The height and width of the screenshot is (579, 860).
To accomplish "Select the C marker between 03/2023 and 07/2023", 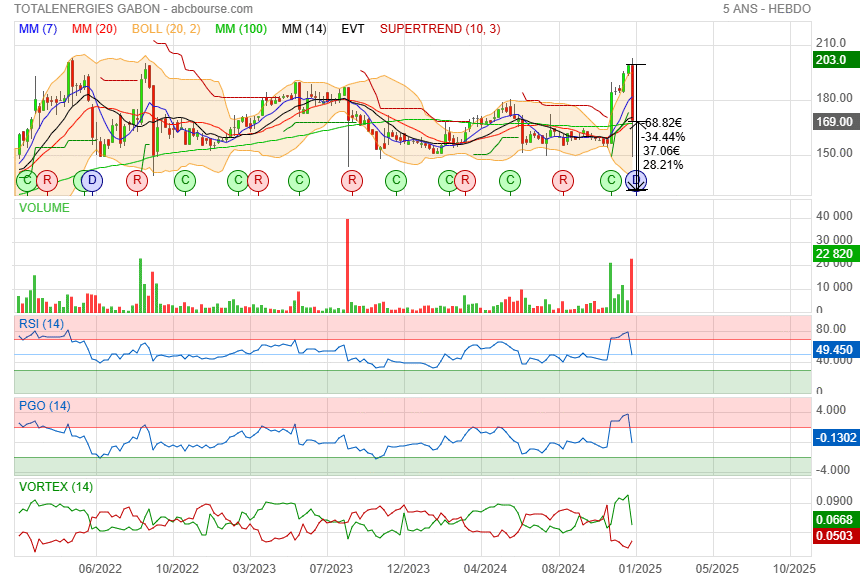I will tap(299, 180).
